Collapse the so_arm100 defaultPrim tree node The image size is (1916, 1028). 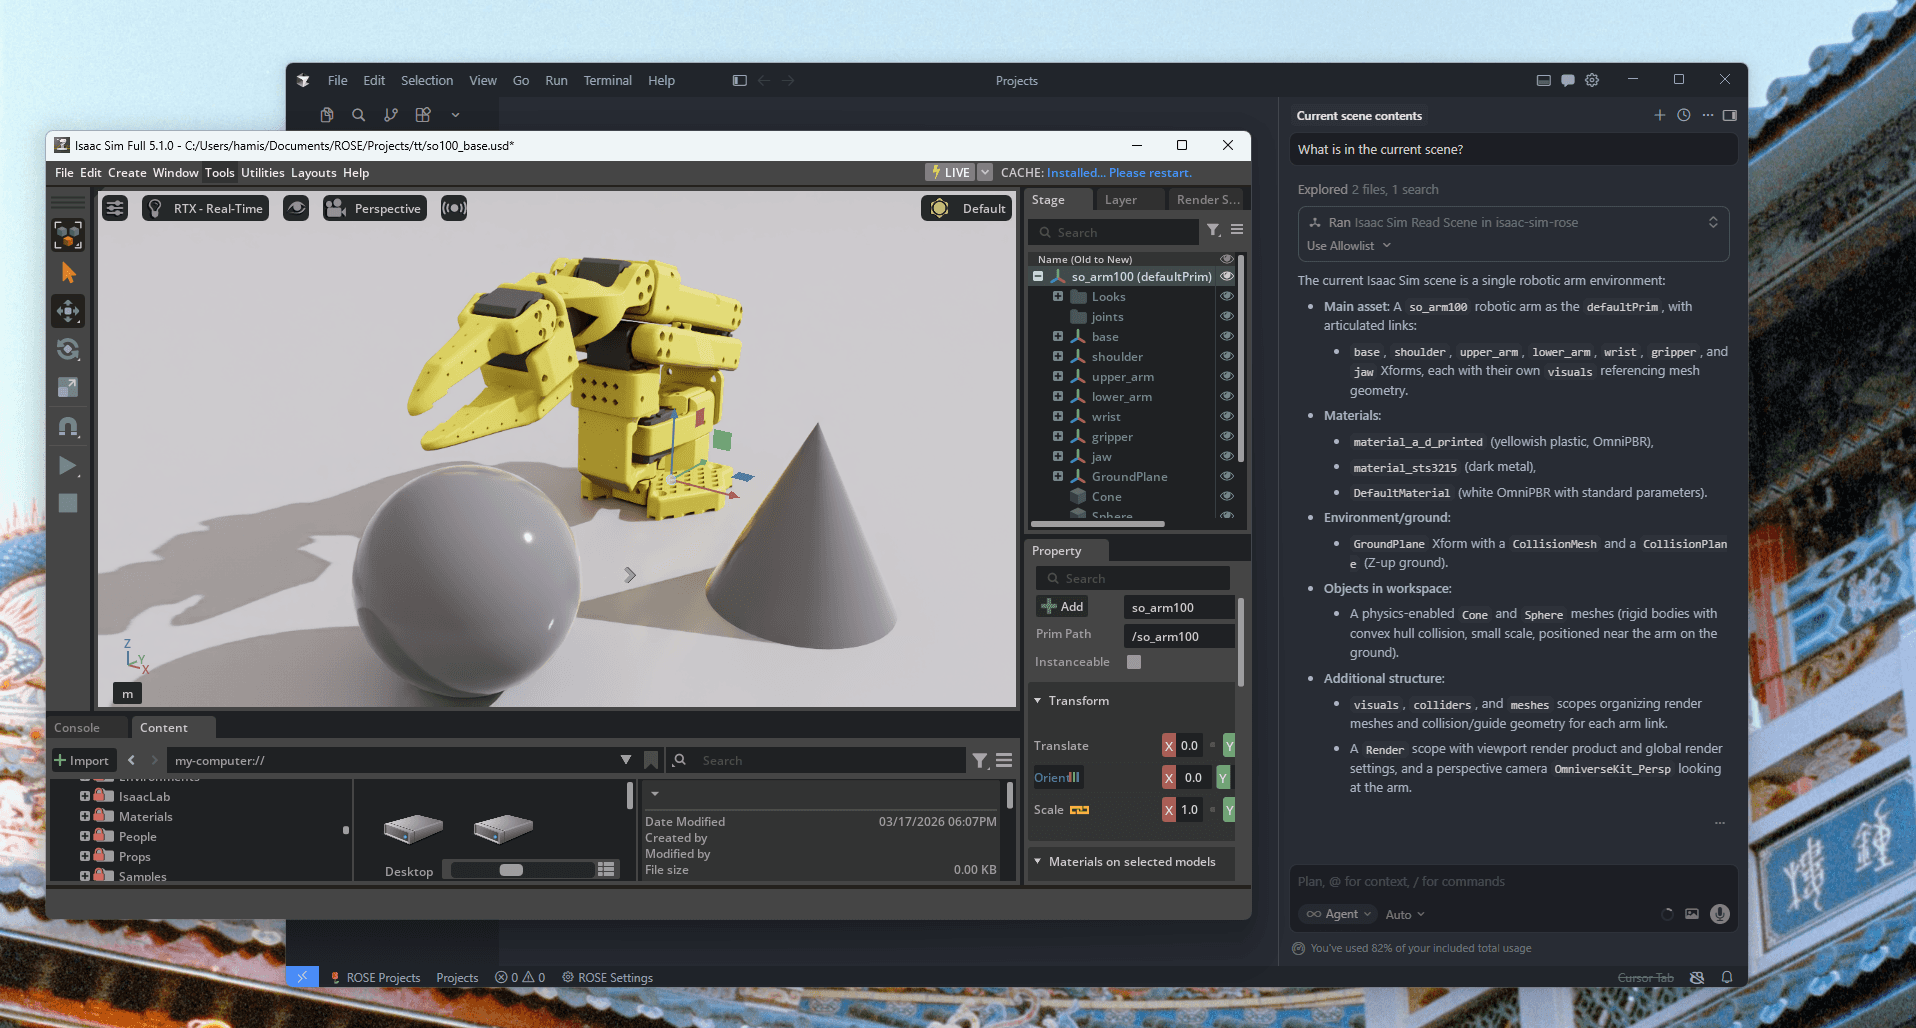[1038, 276]
